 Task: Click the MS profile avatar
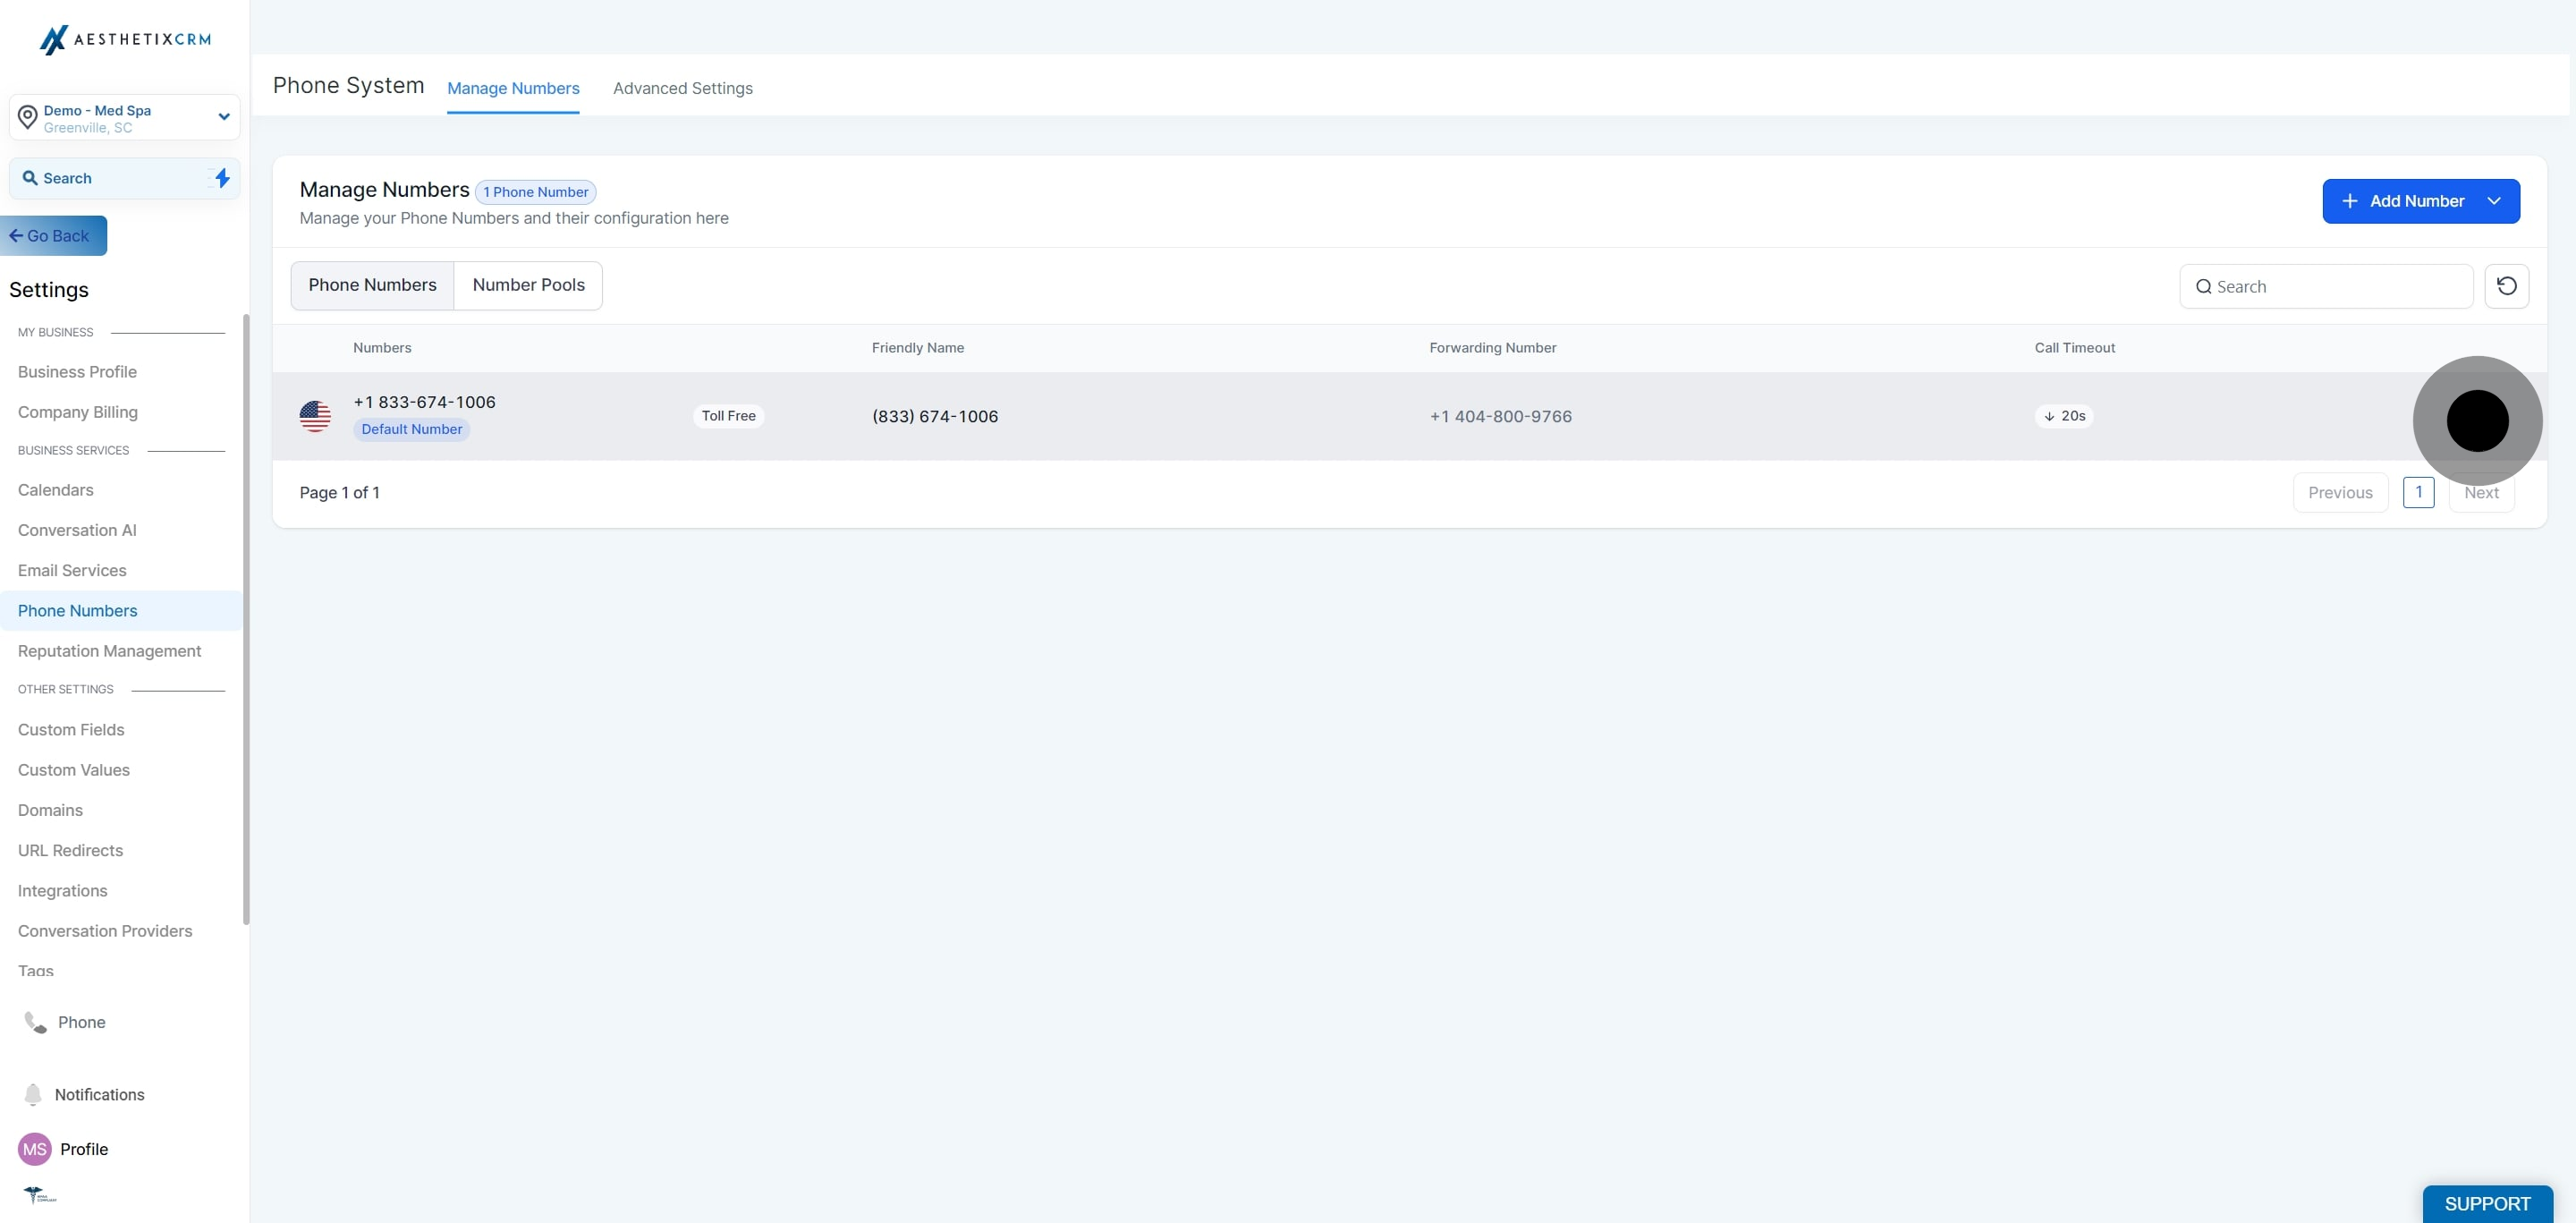[x=35, y=1149]
